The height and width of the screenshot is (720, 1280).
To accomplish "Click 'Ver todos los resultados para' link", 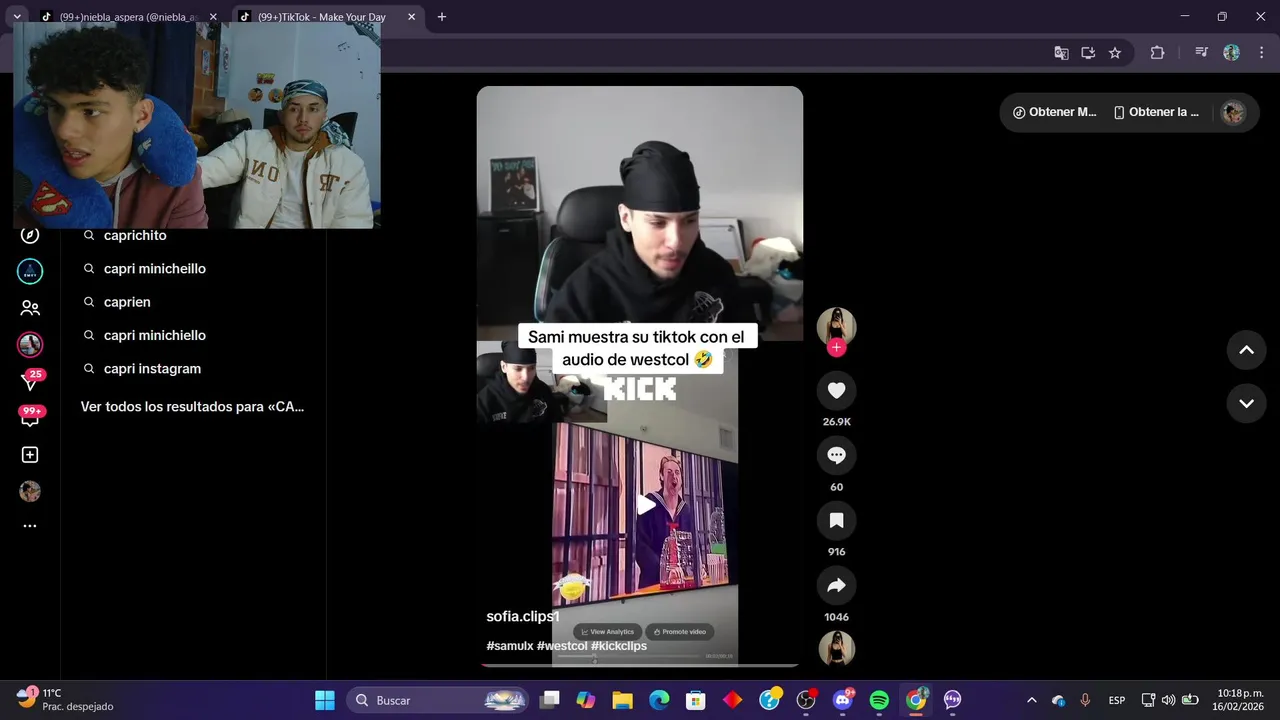I will coord(192,407).
